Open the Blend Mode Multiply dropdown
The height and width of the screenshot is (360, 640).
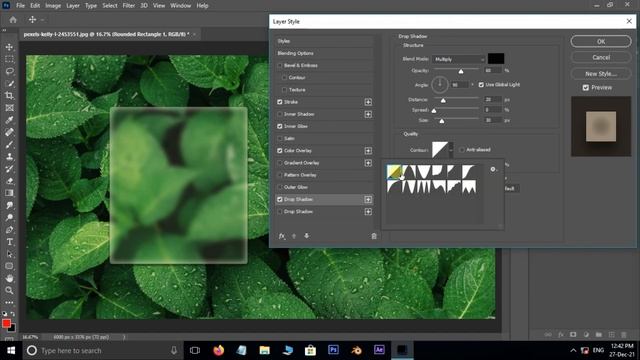coord(459,59)
